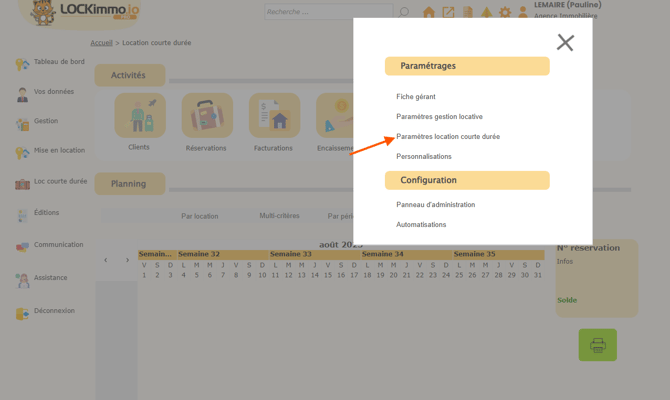Screen dimensions: 670x400
Task: Click the document icon in header
Action: click(468, 12)
